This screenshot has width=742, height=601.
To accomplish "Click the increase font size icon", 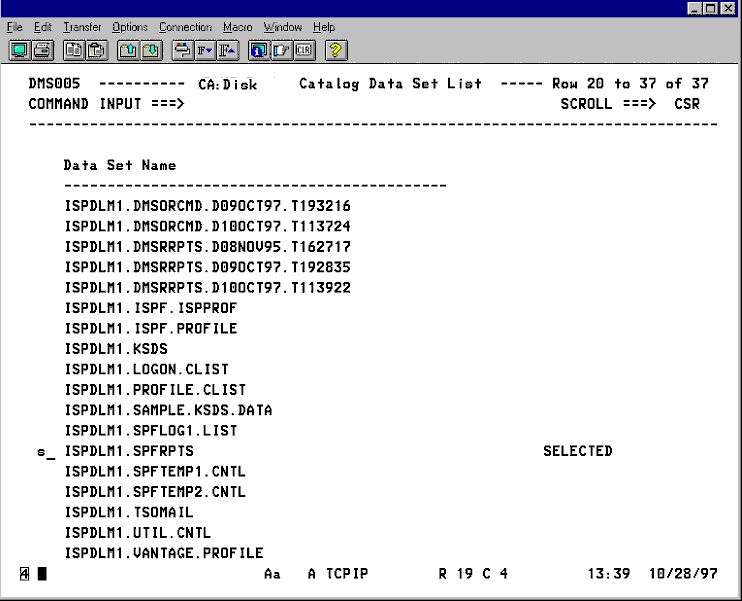I will [228, 50].
